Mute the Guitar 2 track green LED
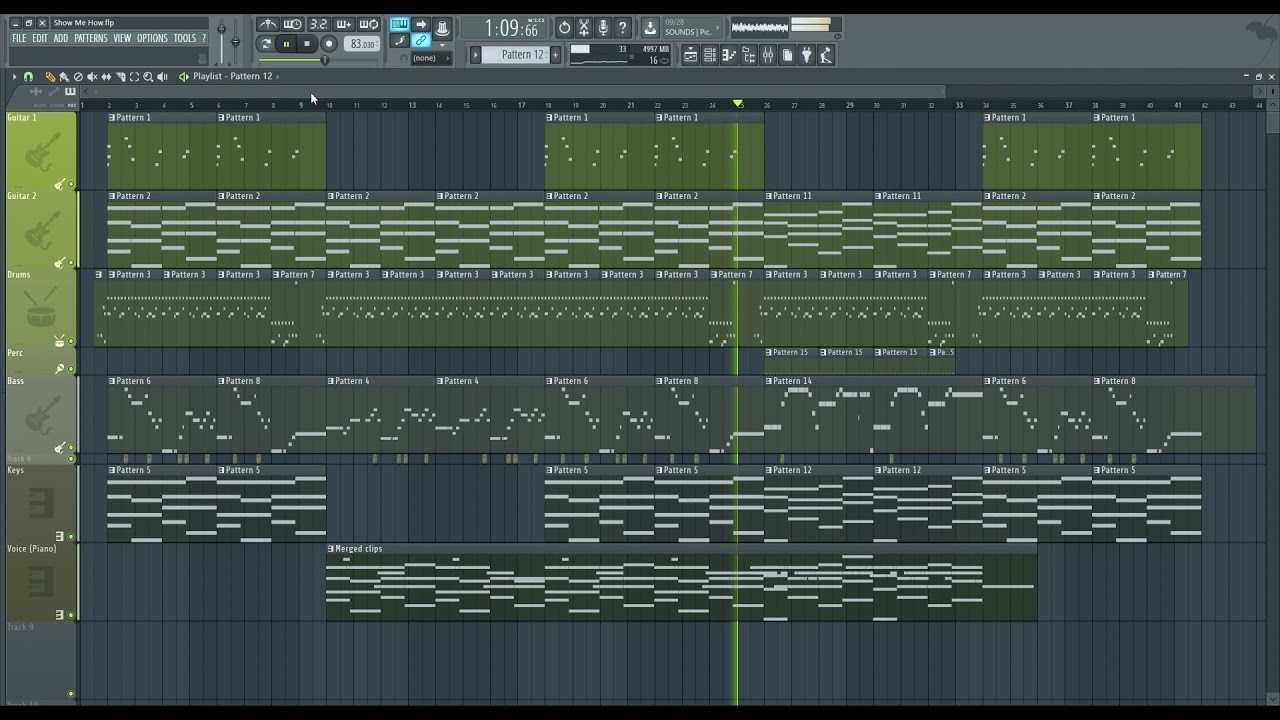The image size is (1280, 720). (x=71, y=263)
